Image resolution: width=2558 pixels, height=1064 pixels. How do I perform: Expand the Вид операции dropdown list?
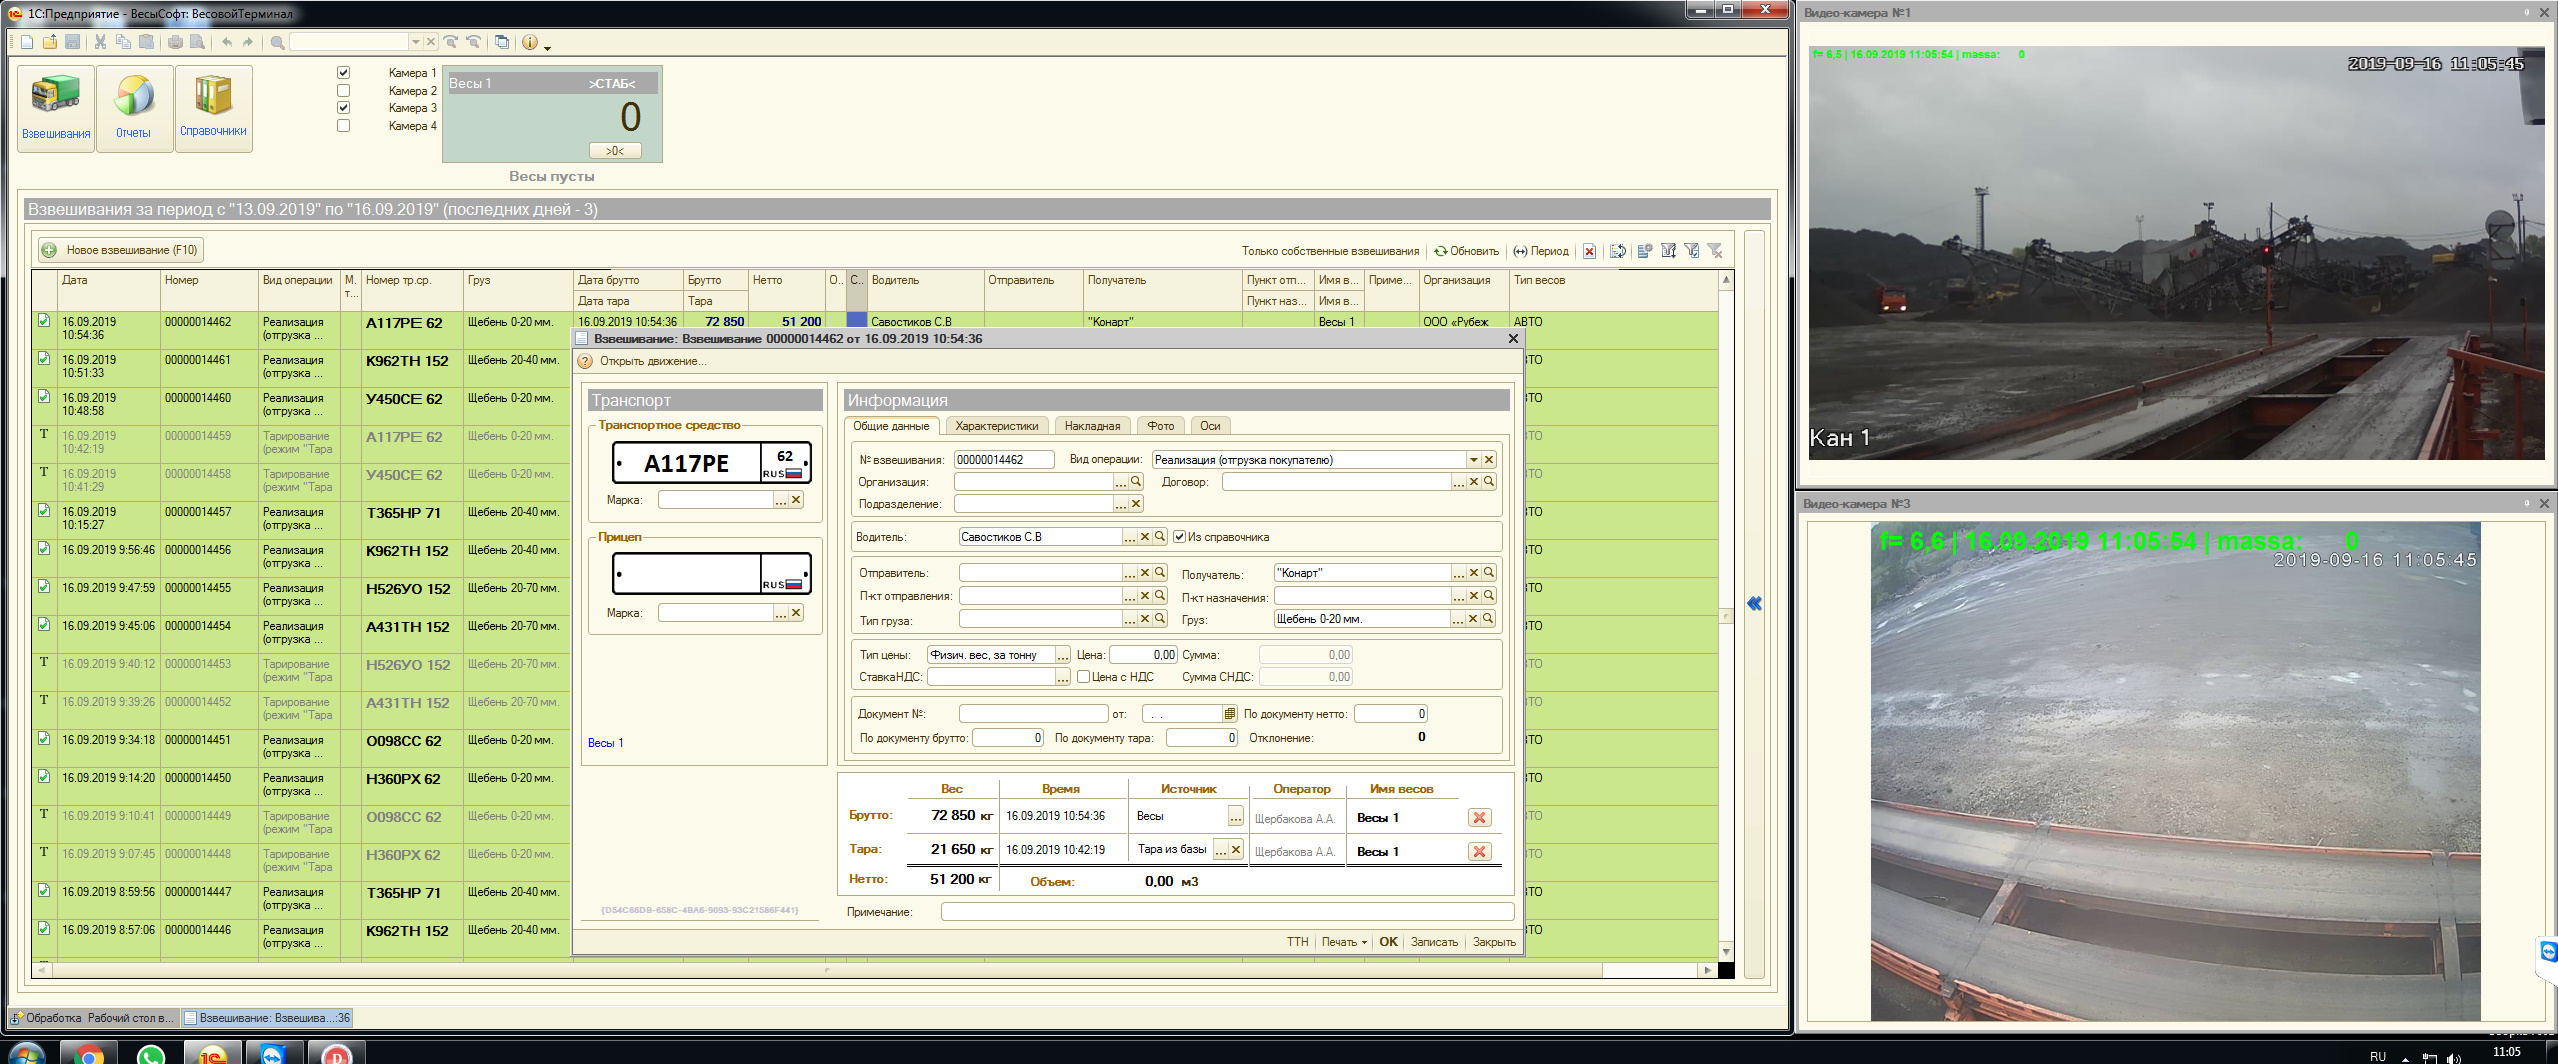[x=1473, y=460]
